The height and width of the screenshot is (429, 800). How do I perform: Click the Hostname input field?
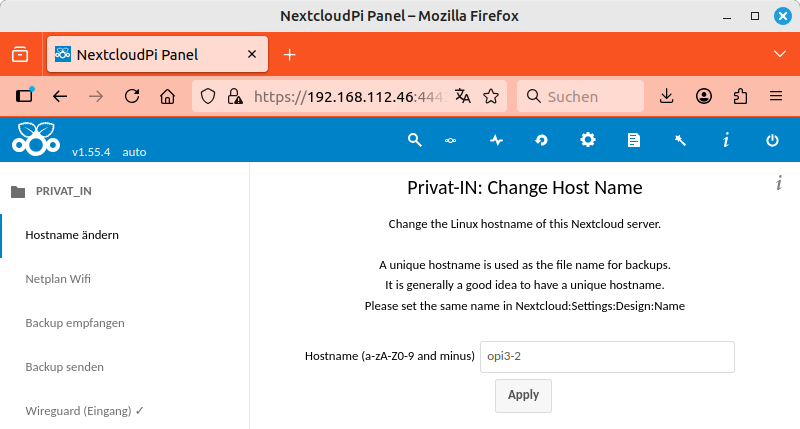pos(607,356)
